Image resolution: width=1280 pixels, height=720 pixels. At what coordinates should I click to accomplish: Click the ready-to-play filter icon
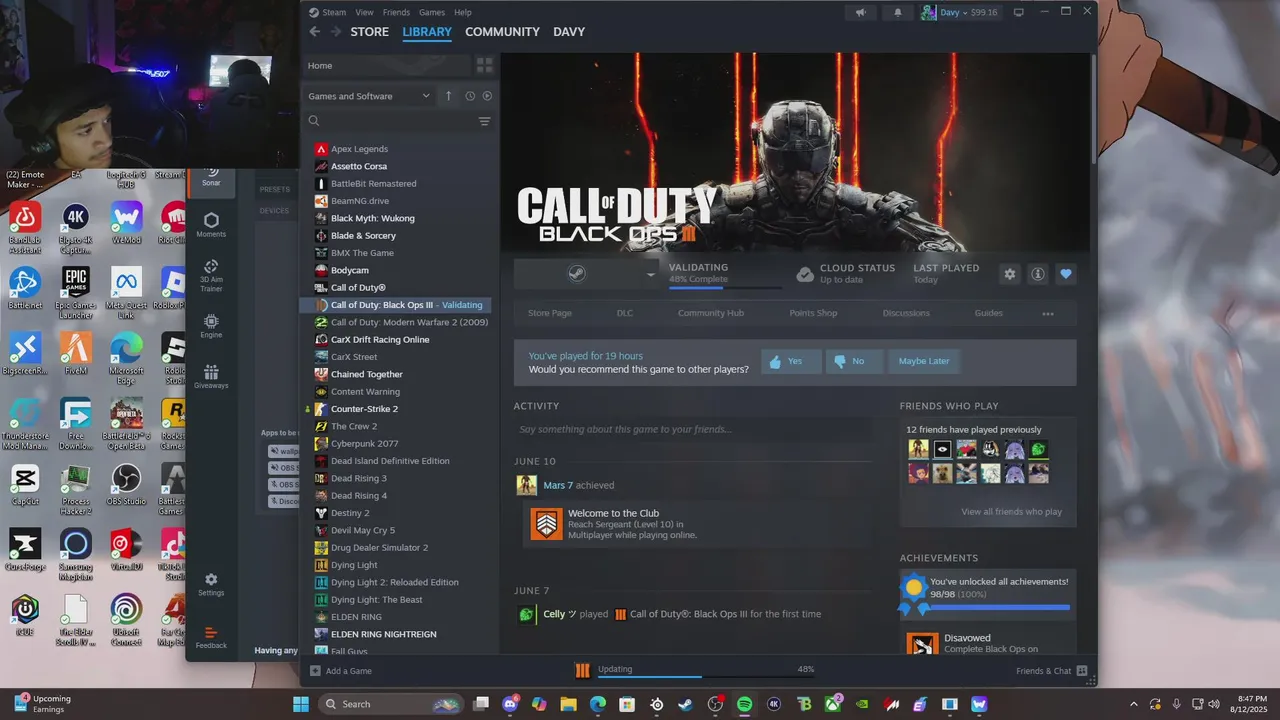coord(487,96)
